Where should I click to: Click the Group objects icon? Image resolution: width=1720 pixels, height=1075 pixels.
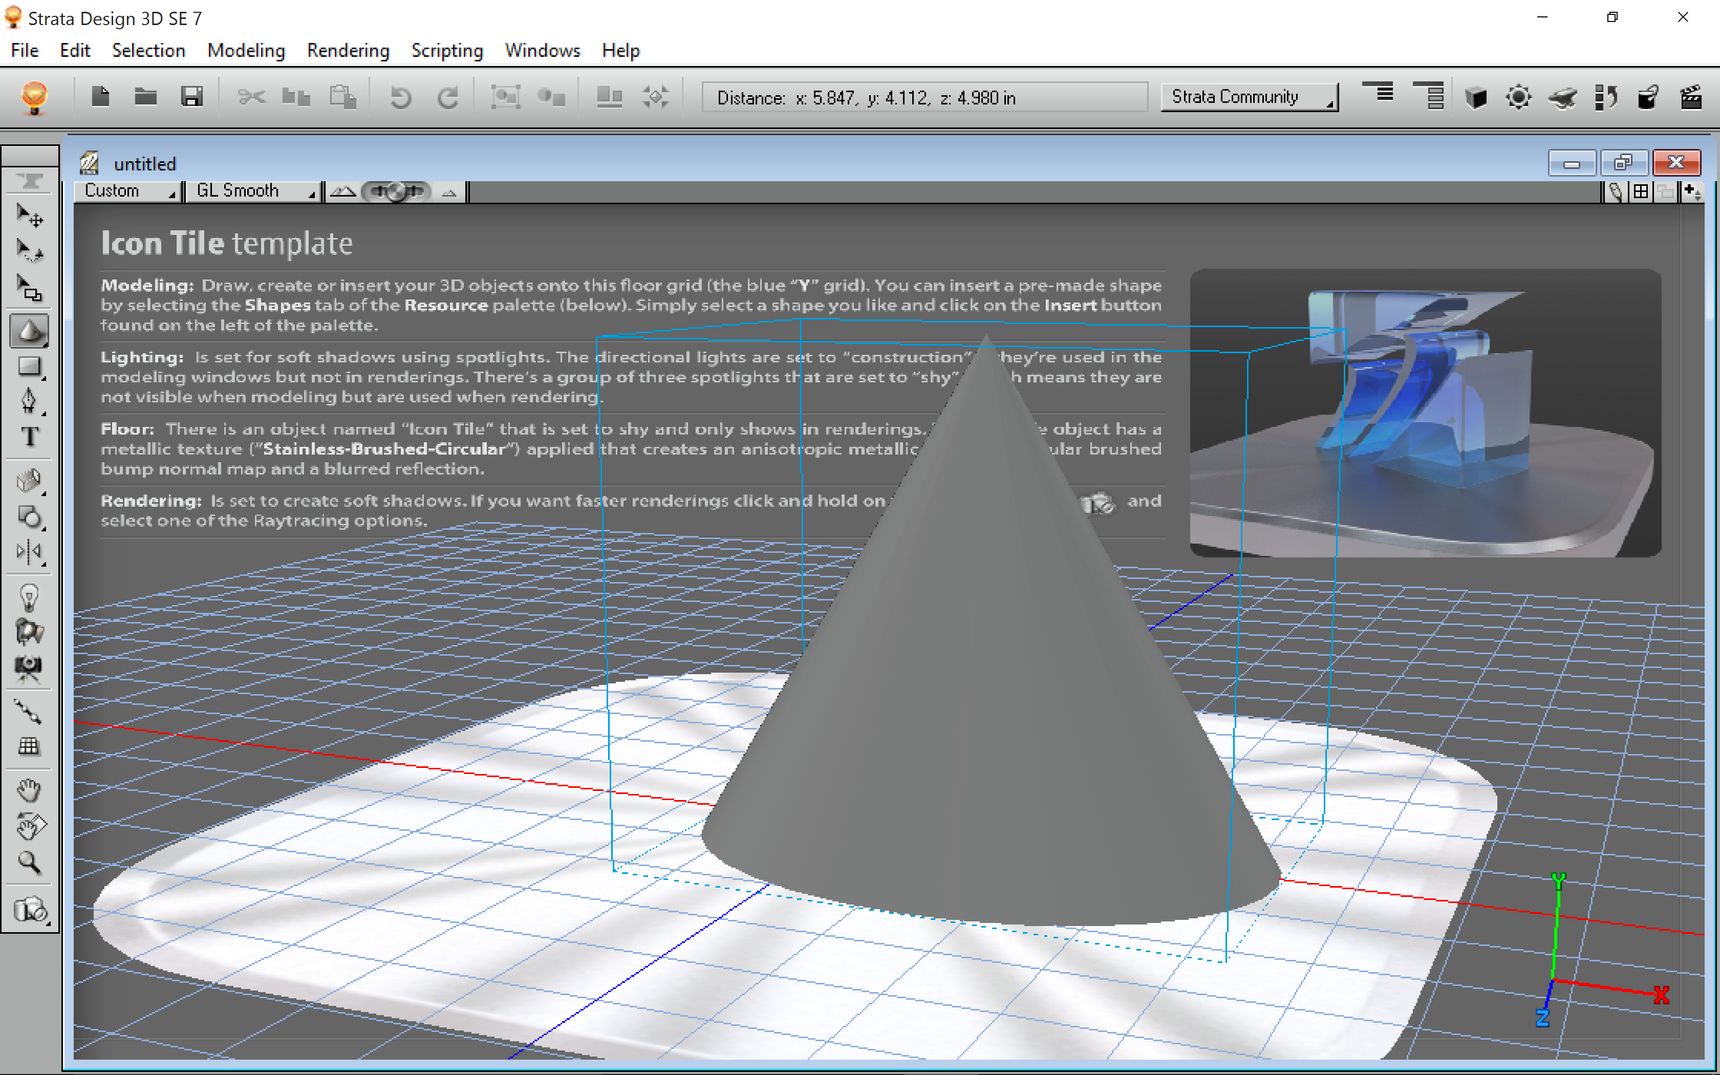pyautogui.click(x=506, y=97)
